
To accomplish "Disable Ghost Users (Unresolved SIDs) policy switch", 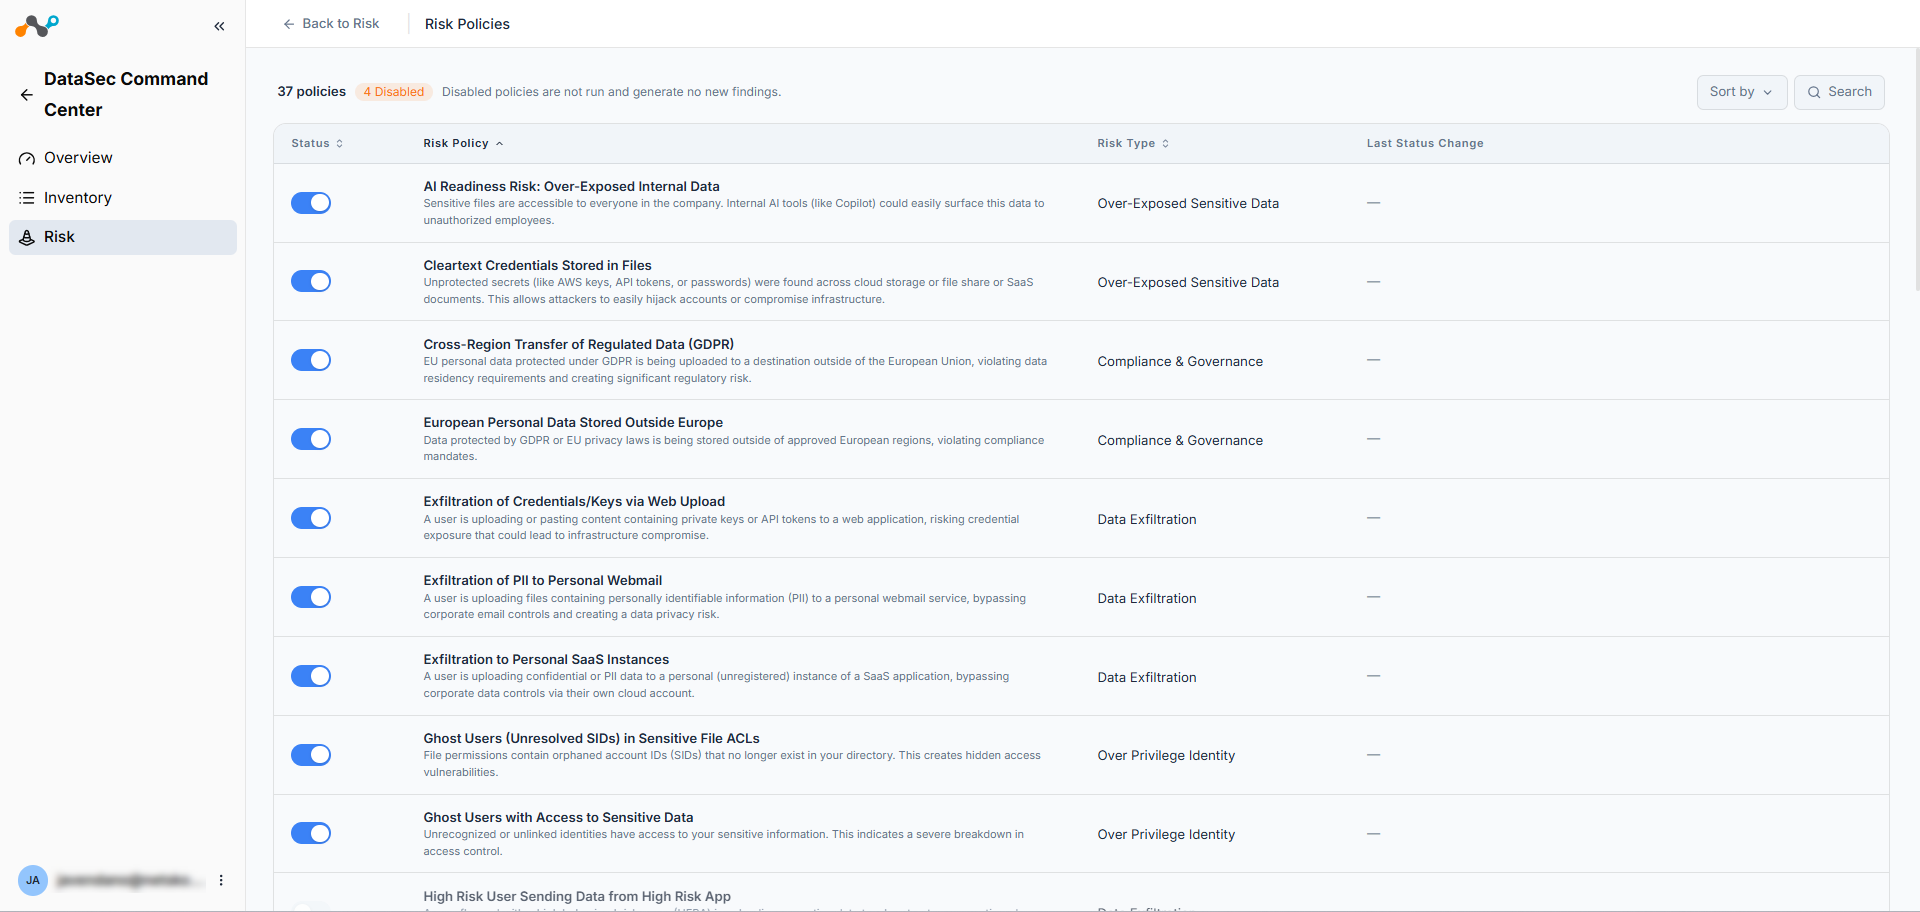I will coord(311,755).
